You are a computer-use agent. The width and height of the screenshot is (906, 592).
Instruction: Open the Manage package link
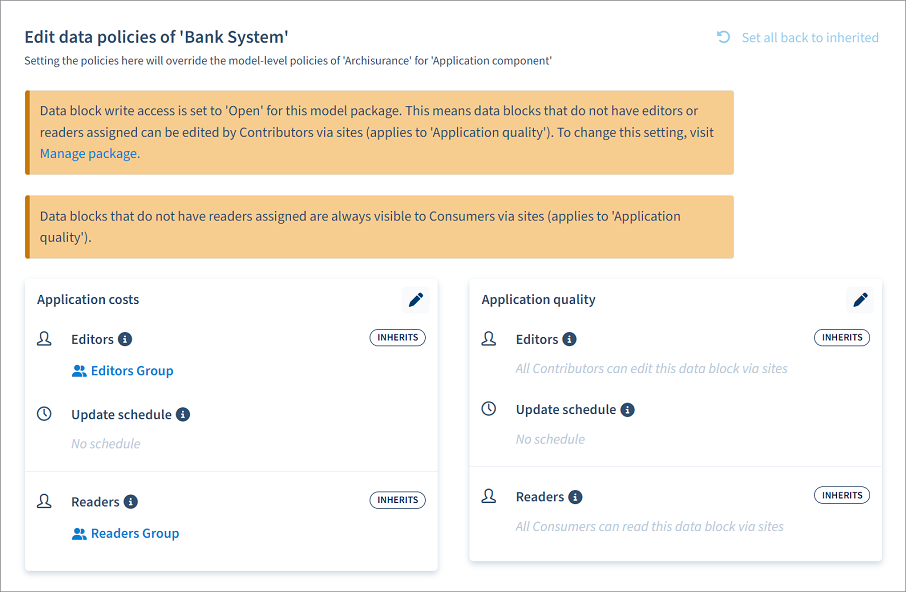89,154
